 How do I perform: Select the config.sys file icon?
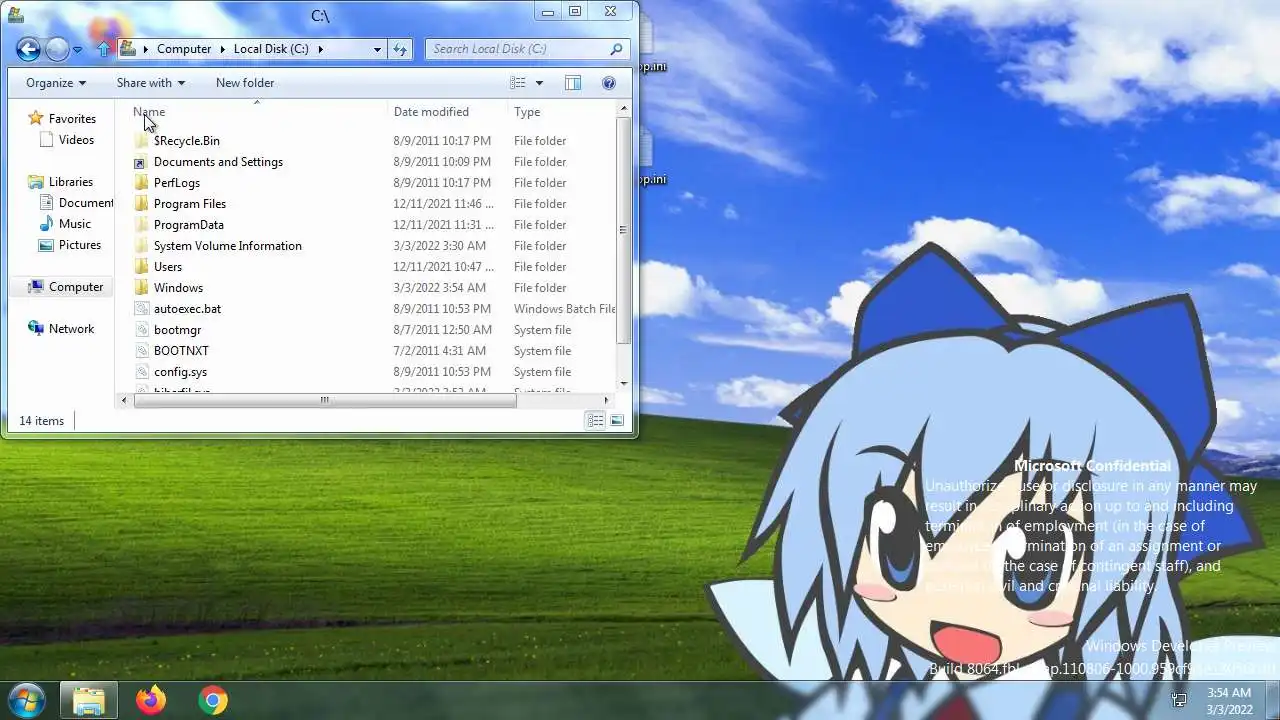[141, 372]
